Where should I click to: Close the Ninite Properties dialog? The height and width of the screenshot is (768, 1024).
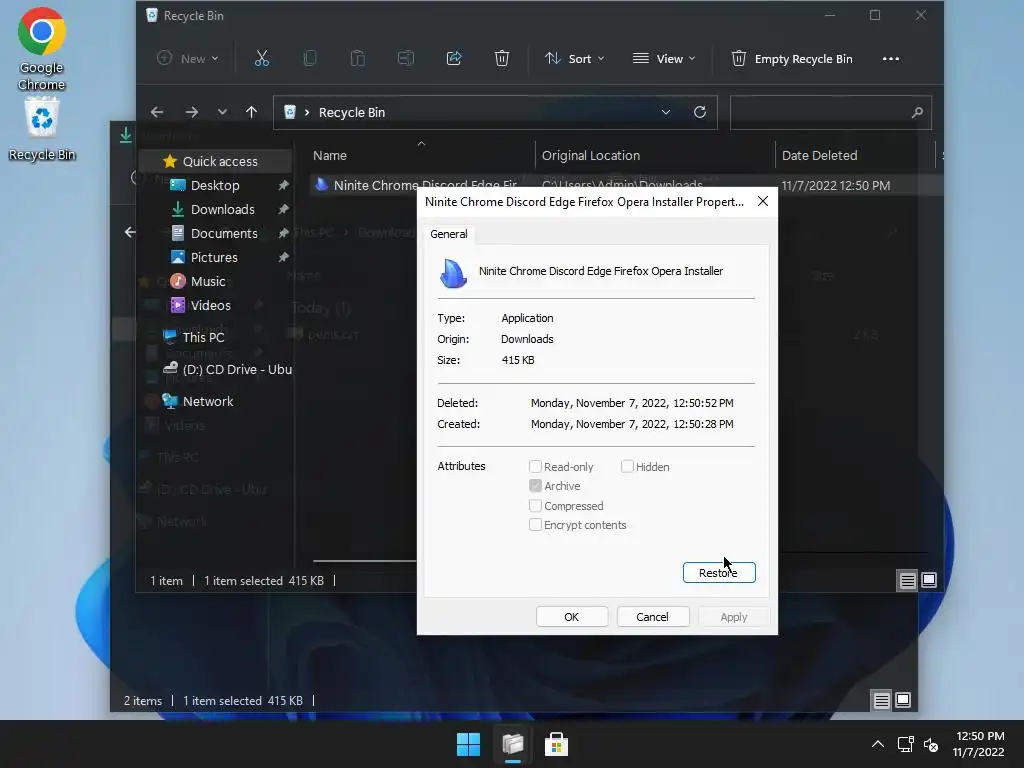pyautogui.click(x=763, y=201)
